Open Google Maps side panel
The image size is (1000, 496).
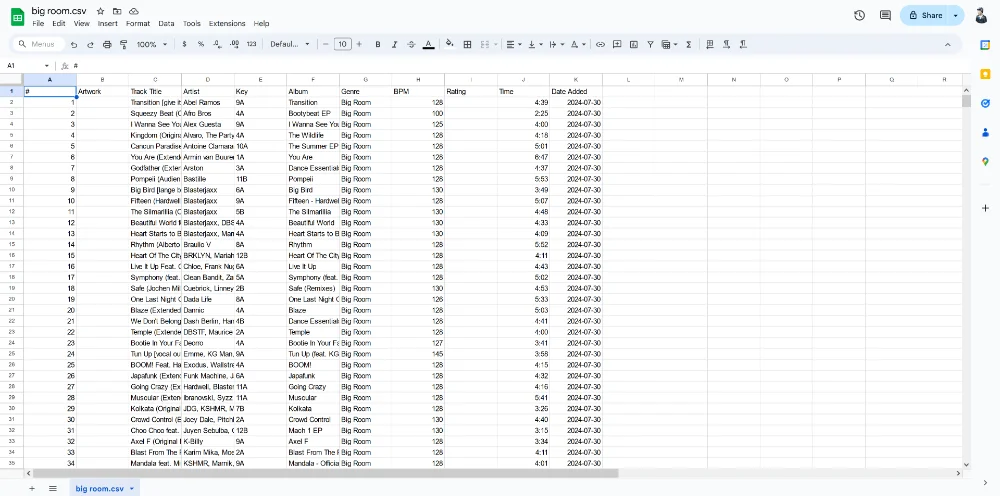(985, 162)
